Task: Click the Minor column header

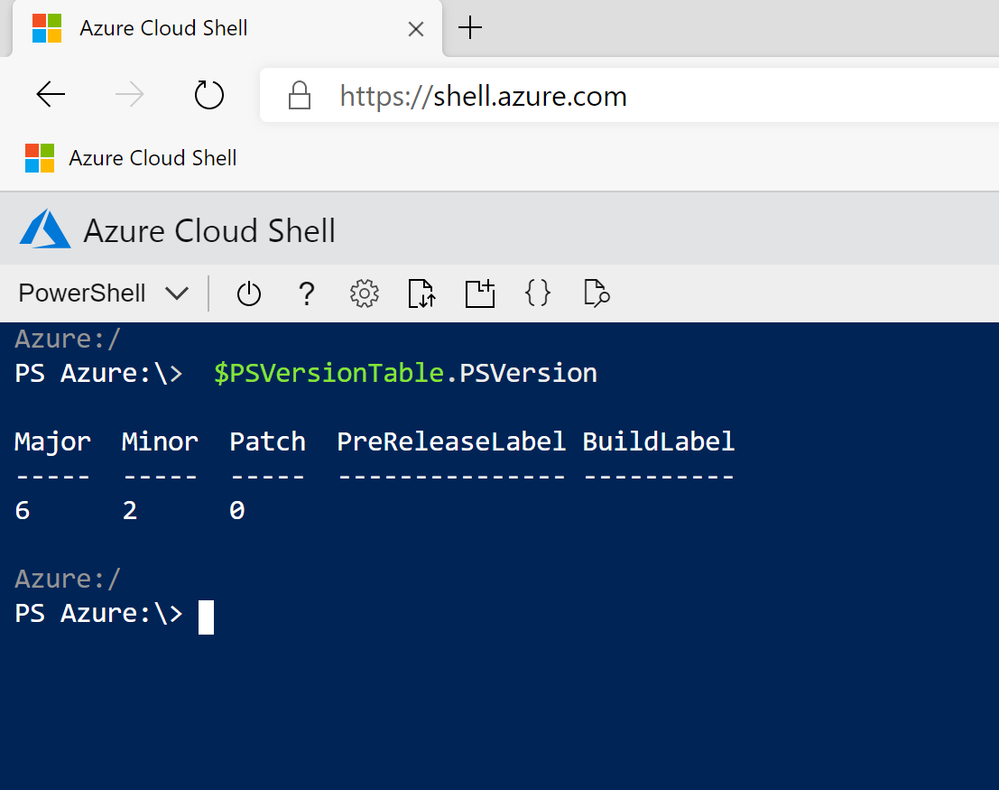Action: [x=160, y=442]
